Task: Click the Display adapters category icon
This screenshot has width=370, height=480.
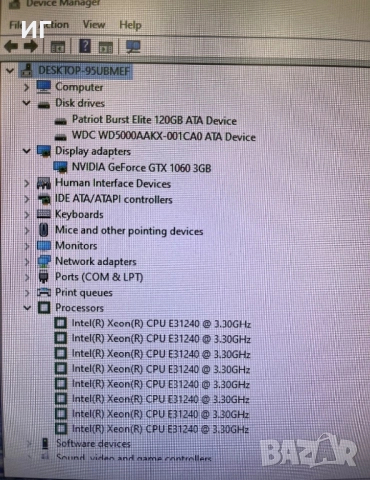Action: [x=44, y=151]
